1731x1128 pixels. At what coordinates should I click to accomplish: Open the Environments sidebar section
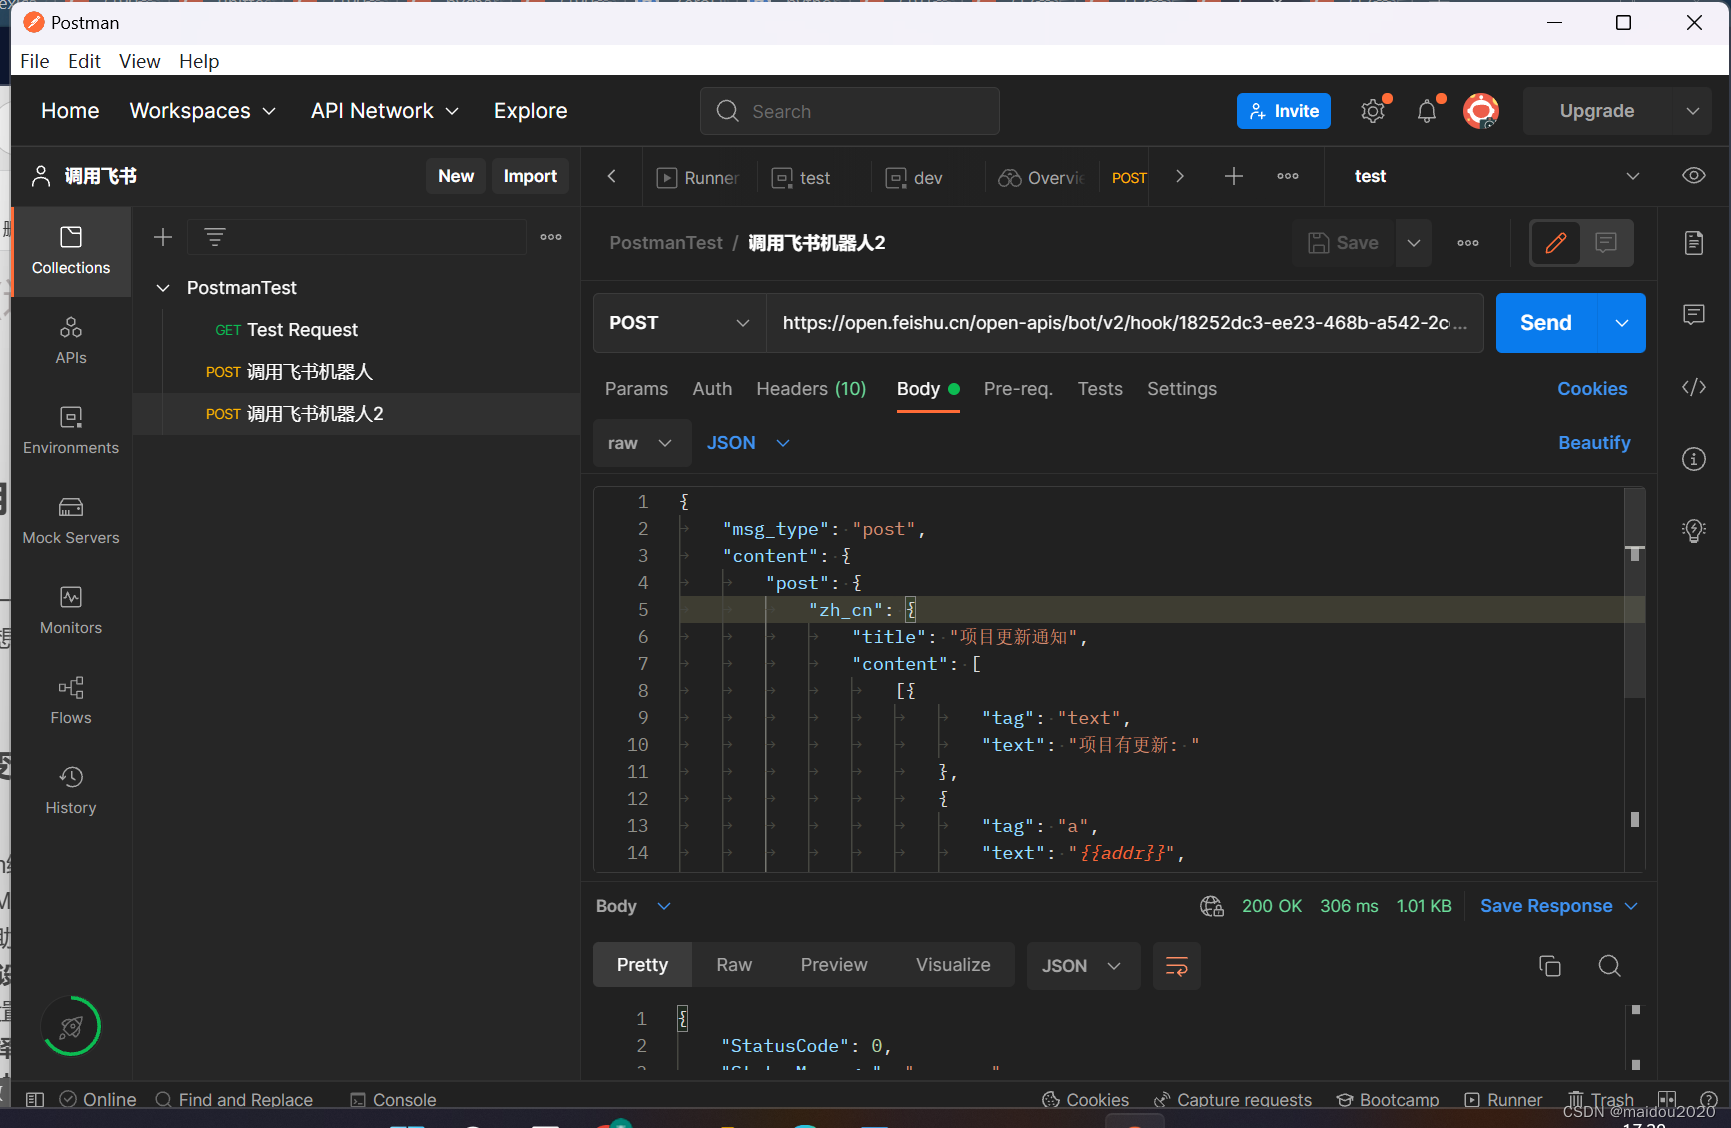(x=71, y=431)
